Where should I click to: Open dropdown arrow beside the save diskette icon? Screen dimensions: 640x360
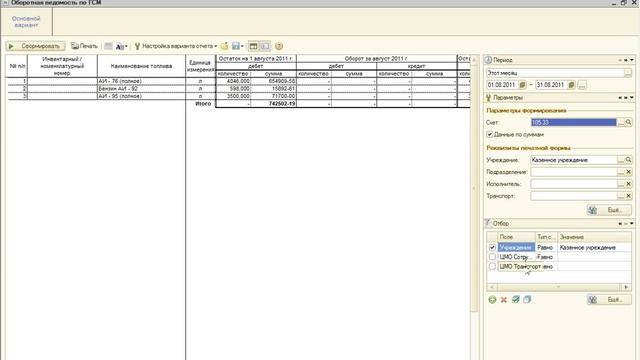[x=242, y=47]
